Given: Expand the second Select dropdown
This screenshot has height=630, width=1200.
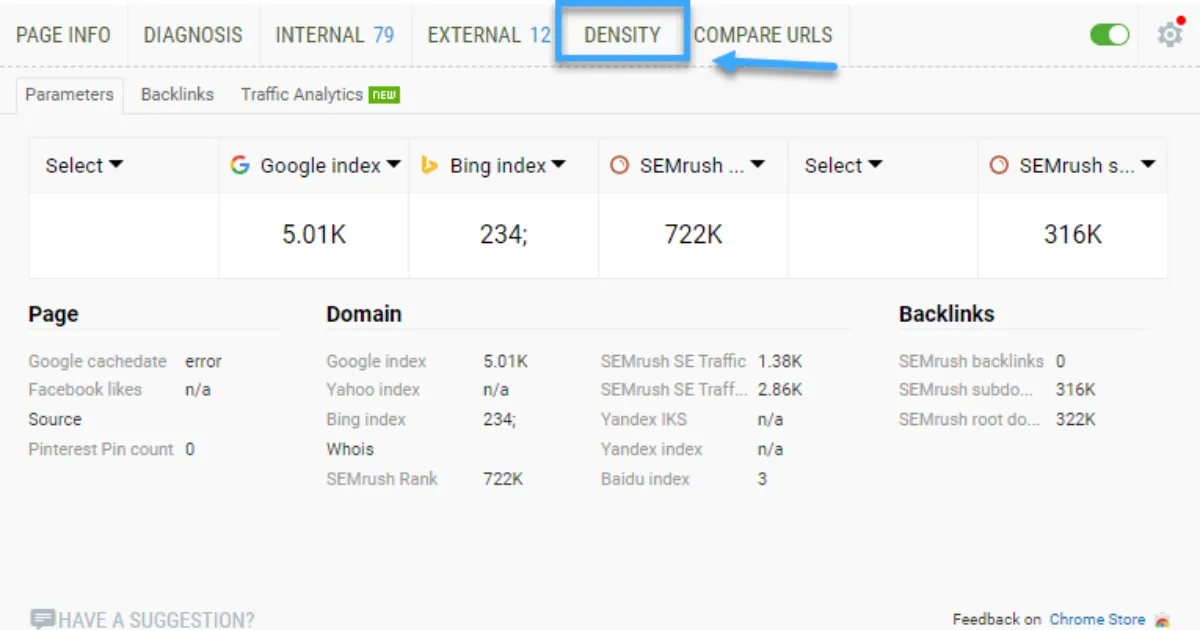Looking at the screenshot, I should (x=843, y=165).
